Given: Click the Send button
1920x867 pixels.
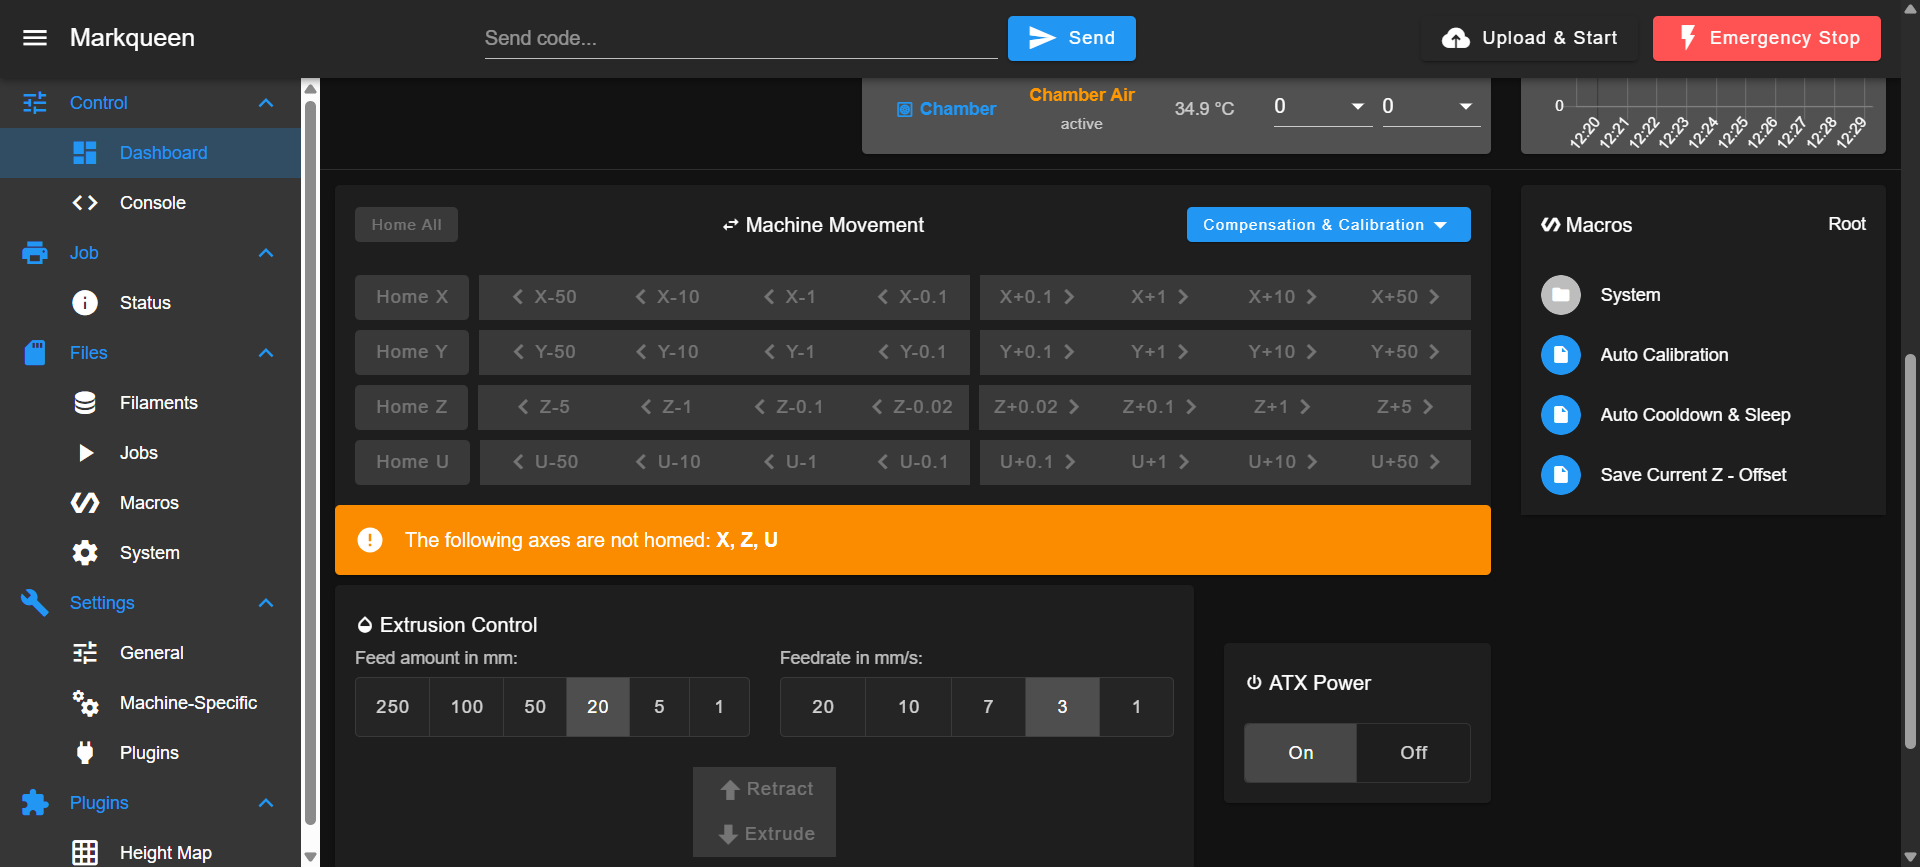Looking at the screenshot, I should pyautogui.click(x=1071, y=38).
